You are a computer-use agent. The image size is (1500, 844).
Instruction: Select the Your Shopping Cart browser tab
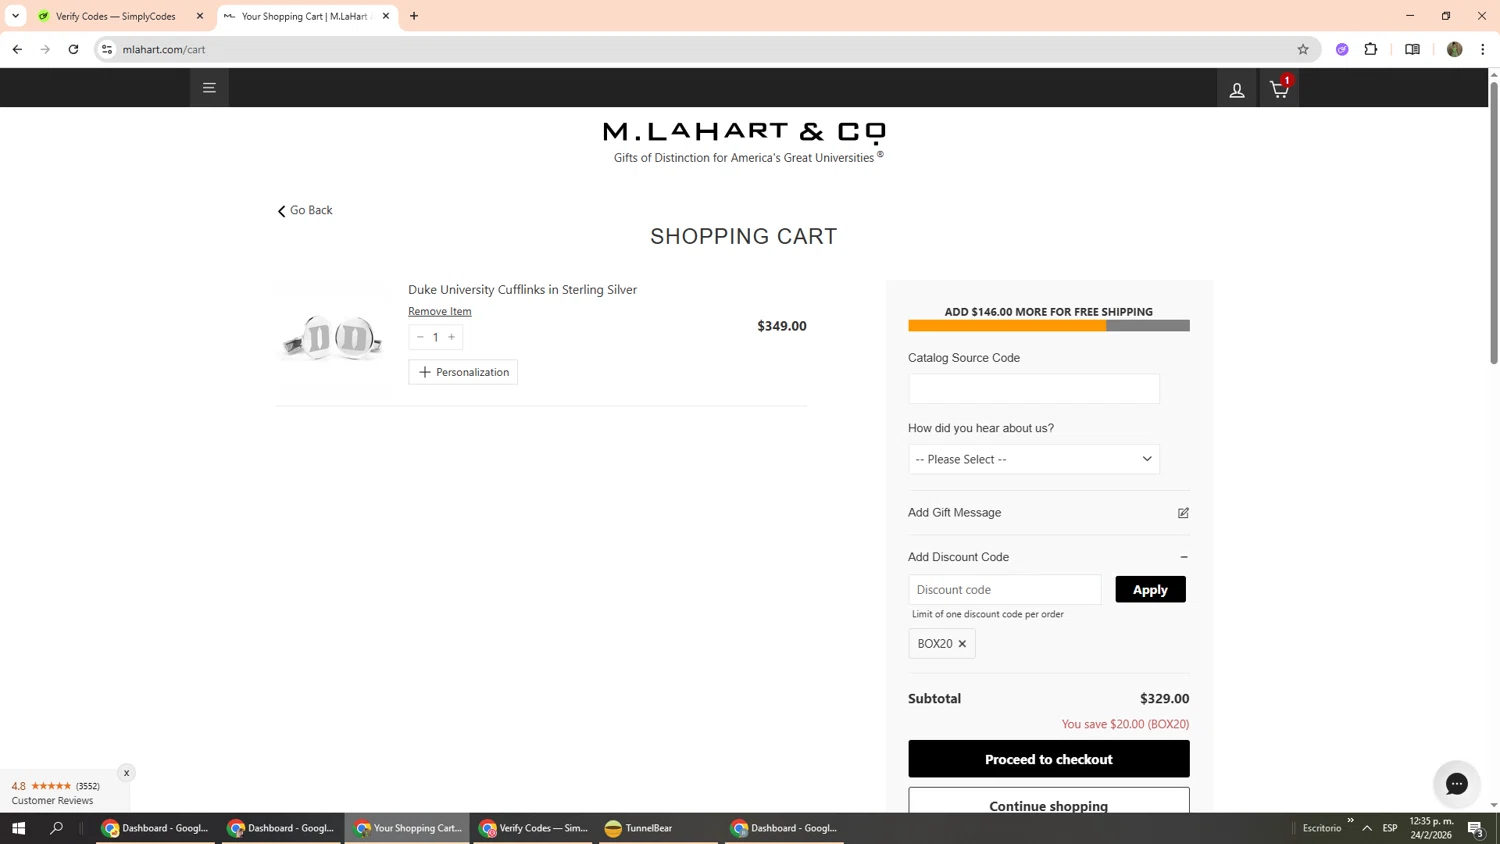tap(304, 16)
